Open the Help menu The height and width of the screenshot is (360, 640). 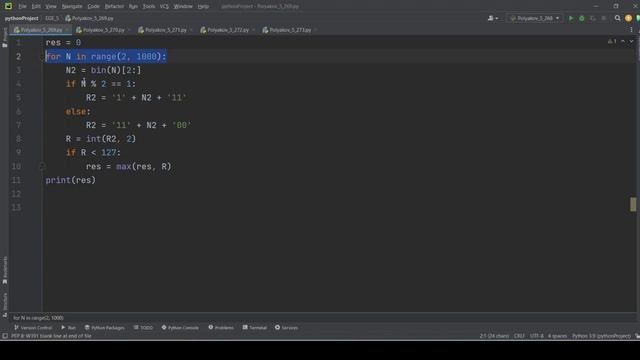click(x=203, y=7)
